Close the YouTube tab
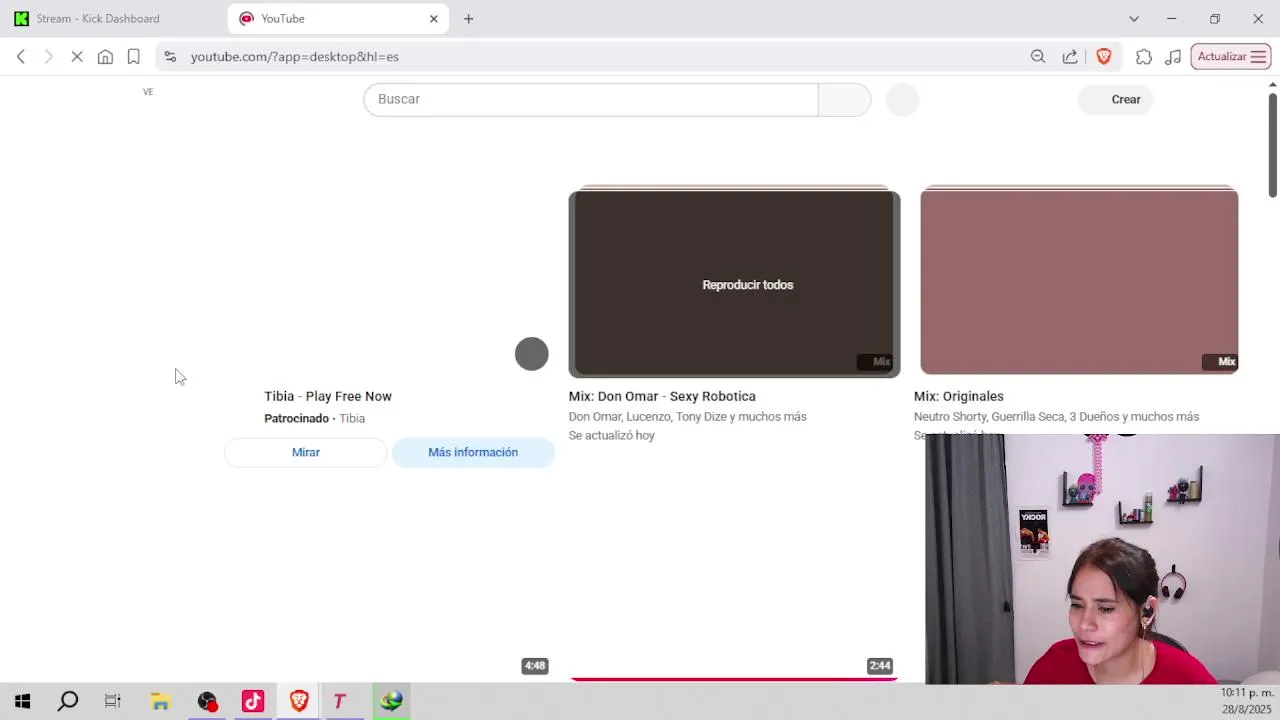Screen dimensions: 1280x720 click(434, 18)
